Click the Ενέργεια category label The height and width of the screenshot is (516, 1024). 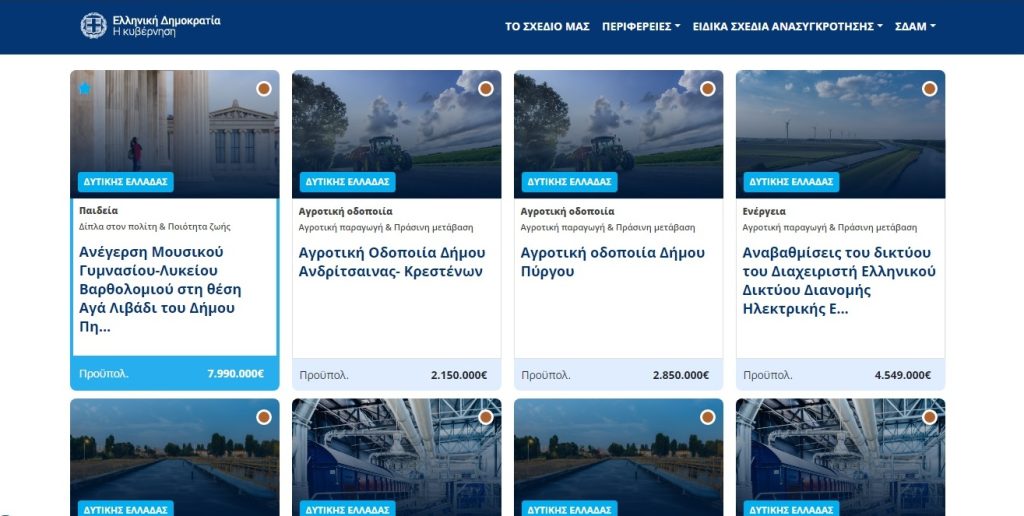point(764,212)
